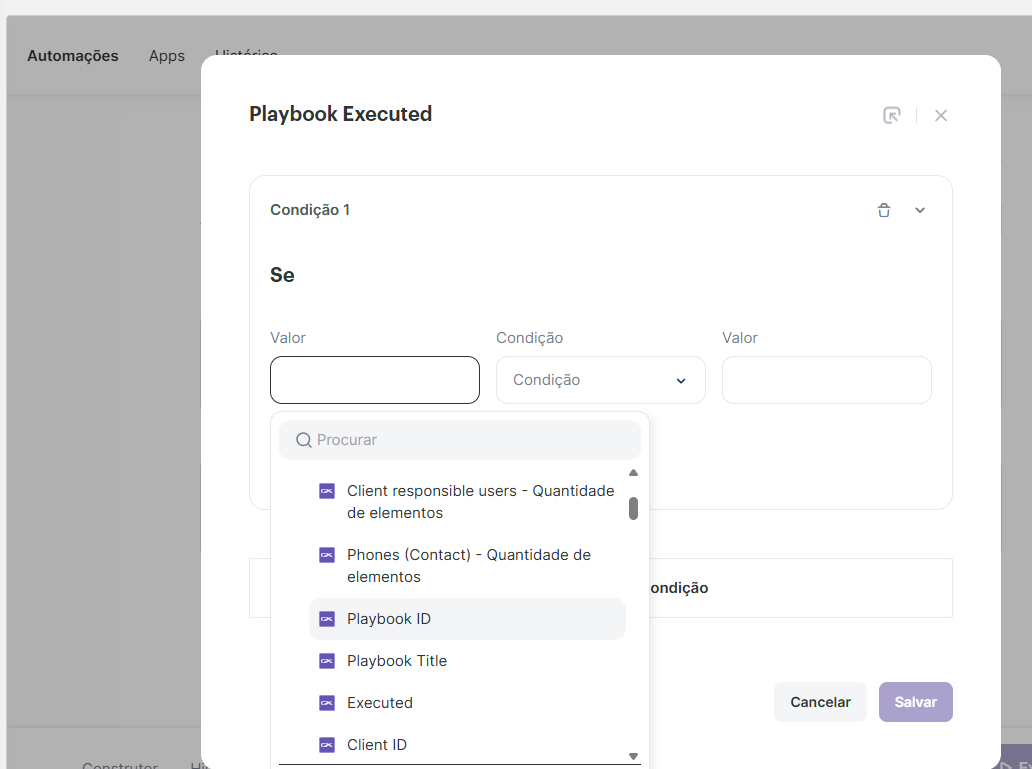Switch to the Apps tab
1032x769 pixels.
pos(167,56)
